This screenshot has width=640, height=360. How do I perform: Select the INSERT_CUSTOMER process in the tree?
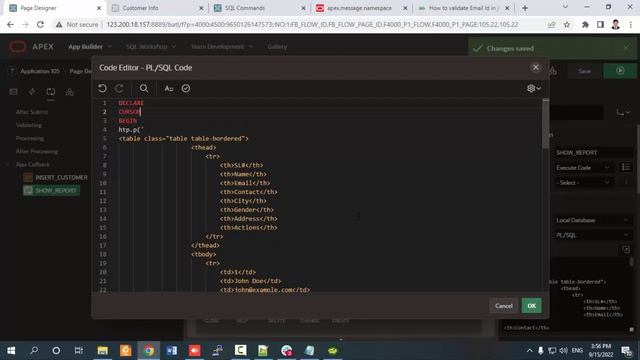[x=61, y=178]
